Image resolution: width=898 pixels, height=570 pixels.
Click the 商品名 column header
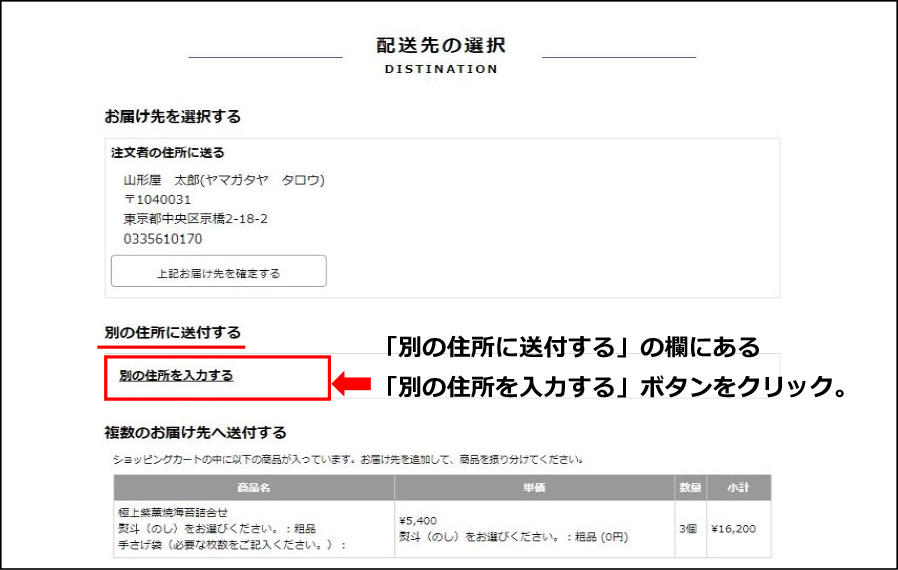(x=253, y=488)
